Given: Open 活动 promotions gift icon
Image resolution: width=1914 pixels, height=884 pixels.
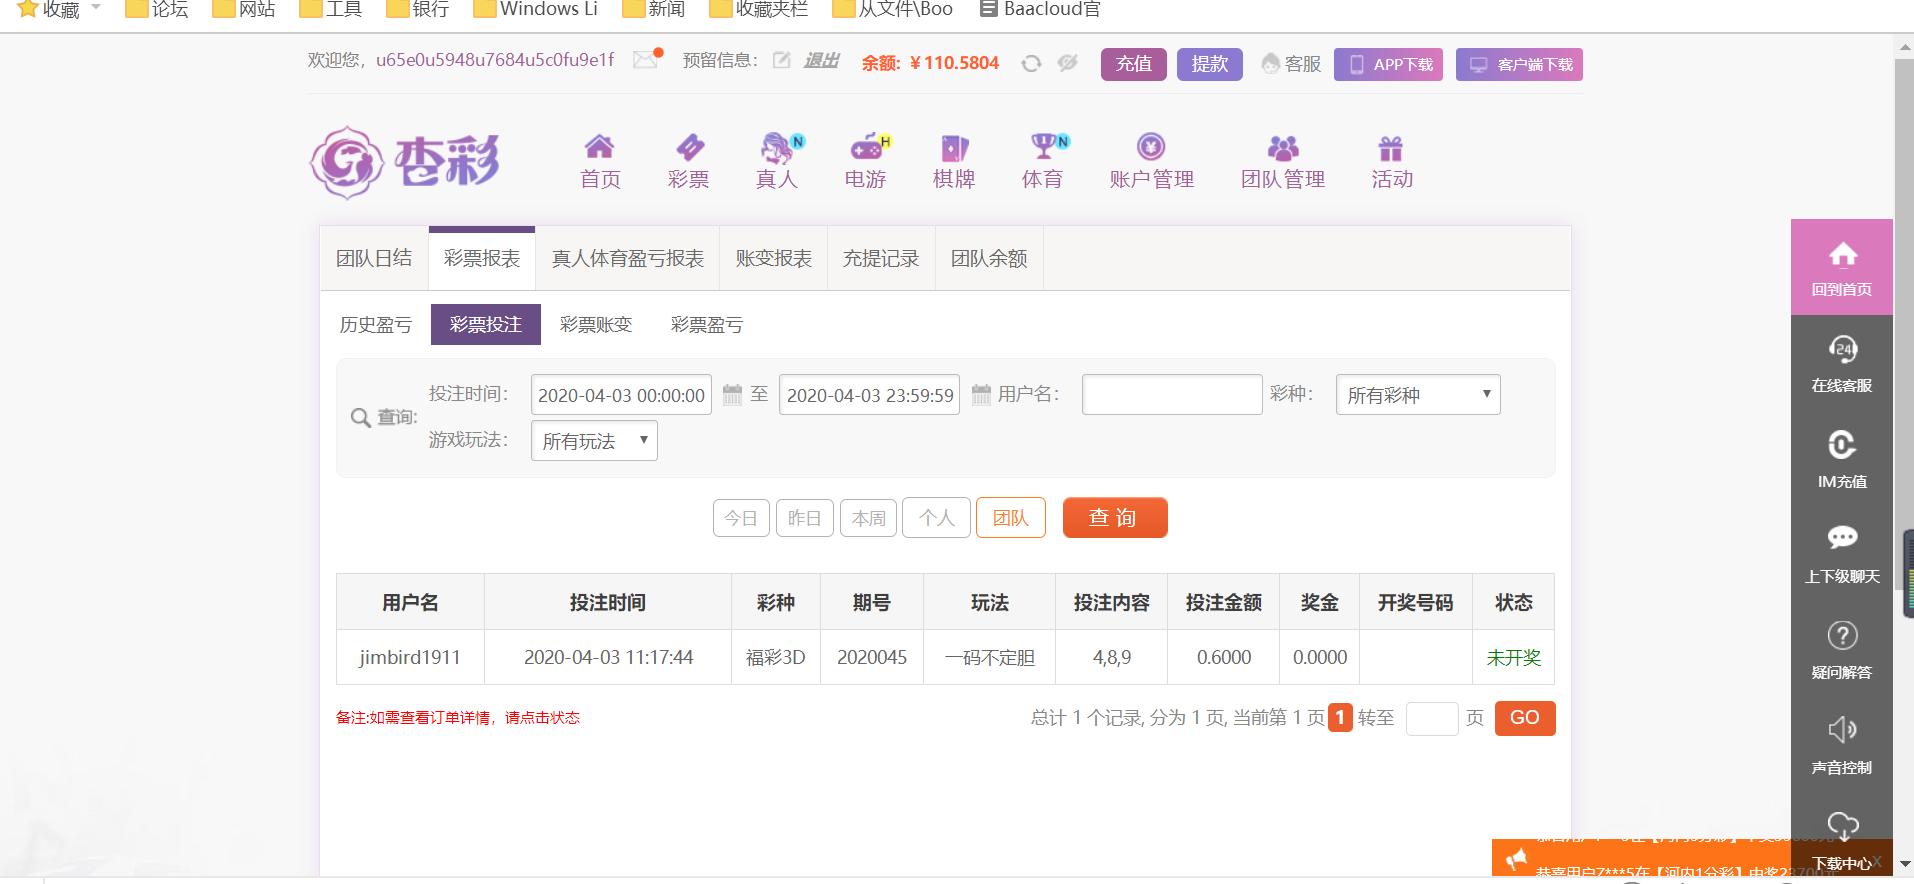Looking at the screenshot, I should (1391, 147).
